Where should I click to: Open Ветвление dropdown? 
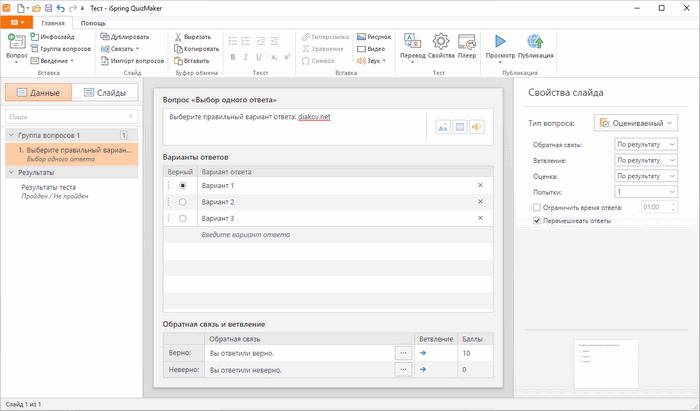(x=646, y=160)
